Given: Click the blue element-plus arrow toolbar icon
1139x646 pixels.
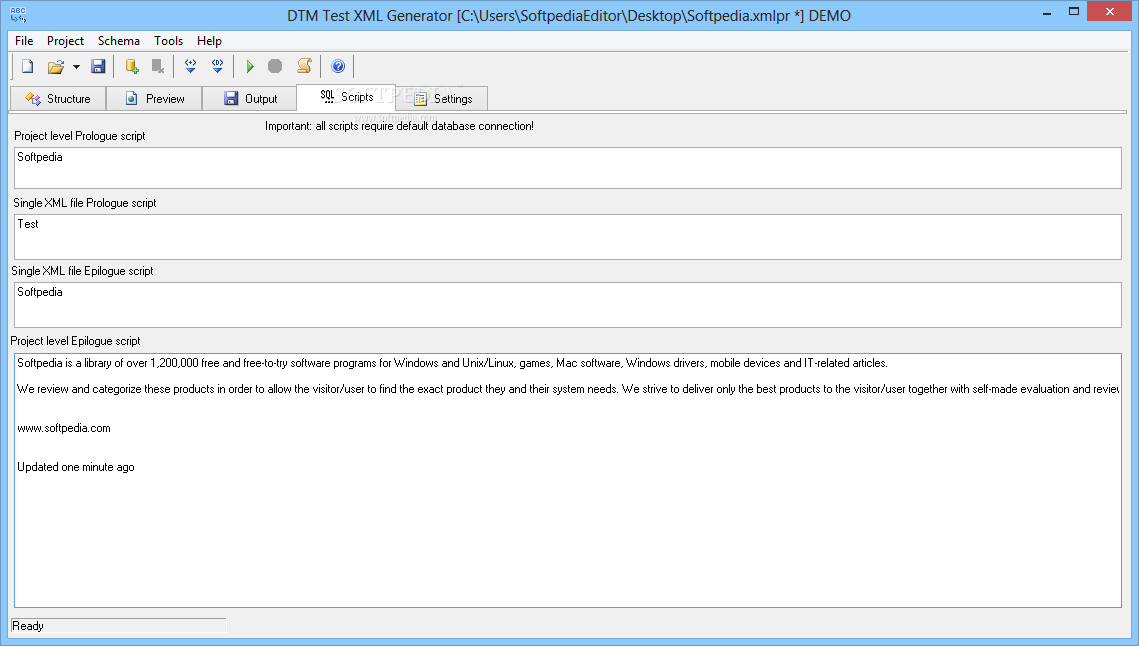Looking at the screenshot, I should 190,67.
